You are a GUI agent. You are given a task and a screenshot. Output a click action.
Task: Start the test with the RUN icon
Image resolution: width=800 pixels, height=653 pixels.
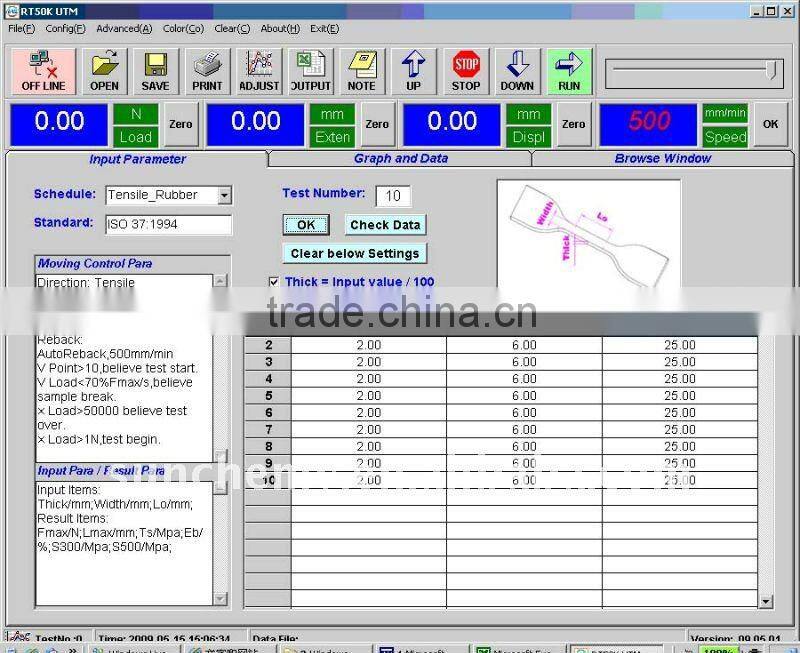click(568, 70)
